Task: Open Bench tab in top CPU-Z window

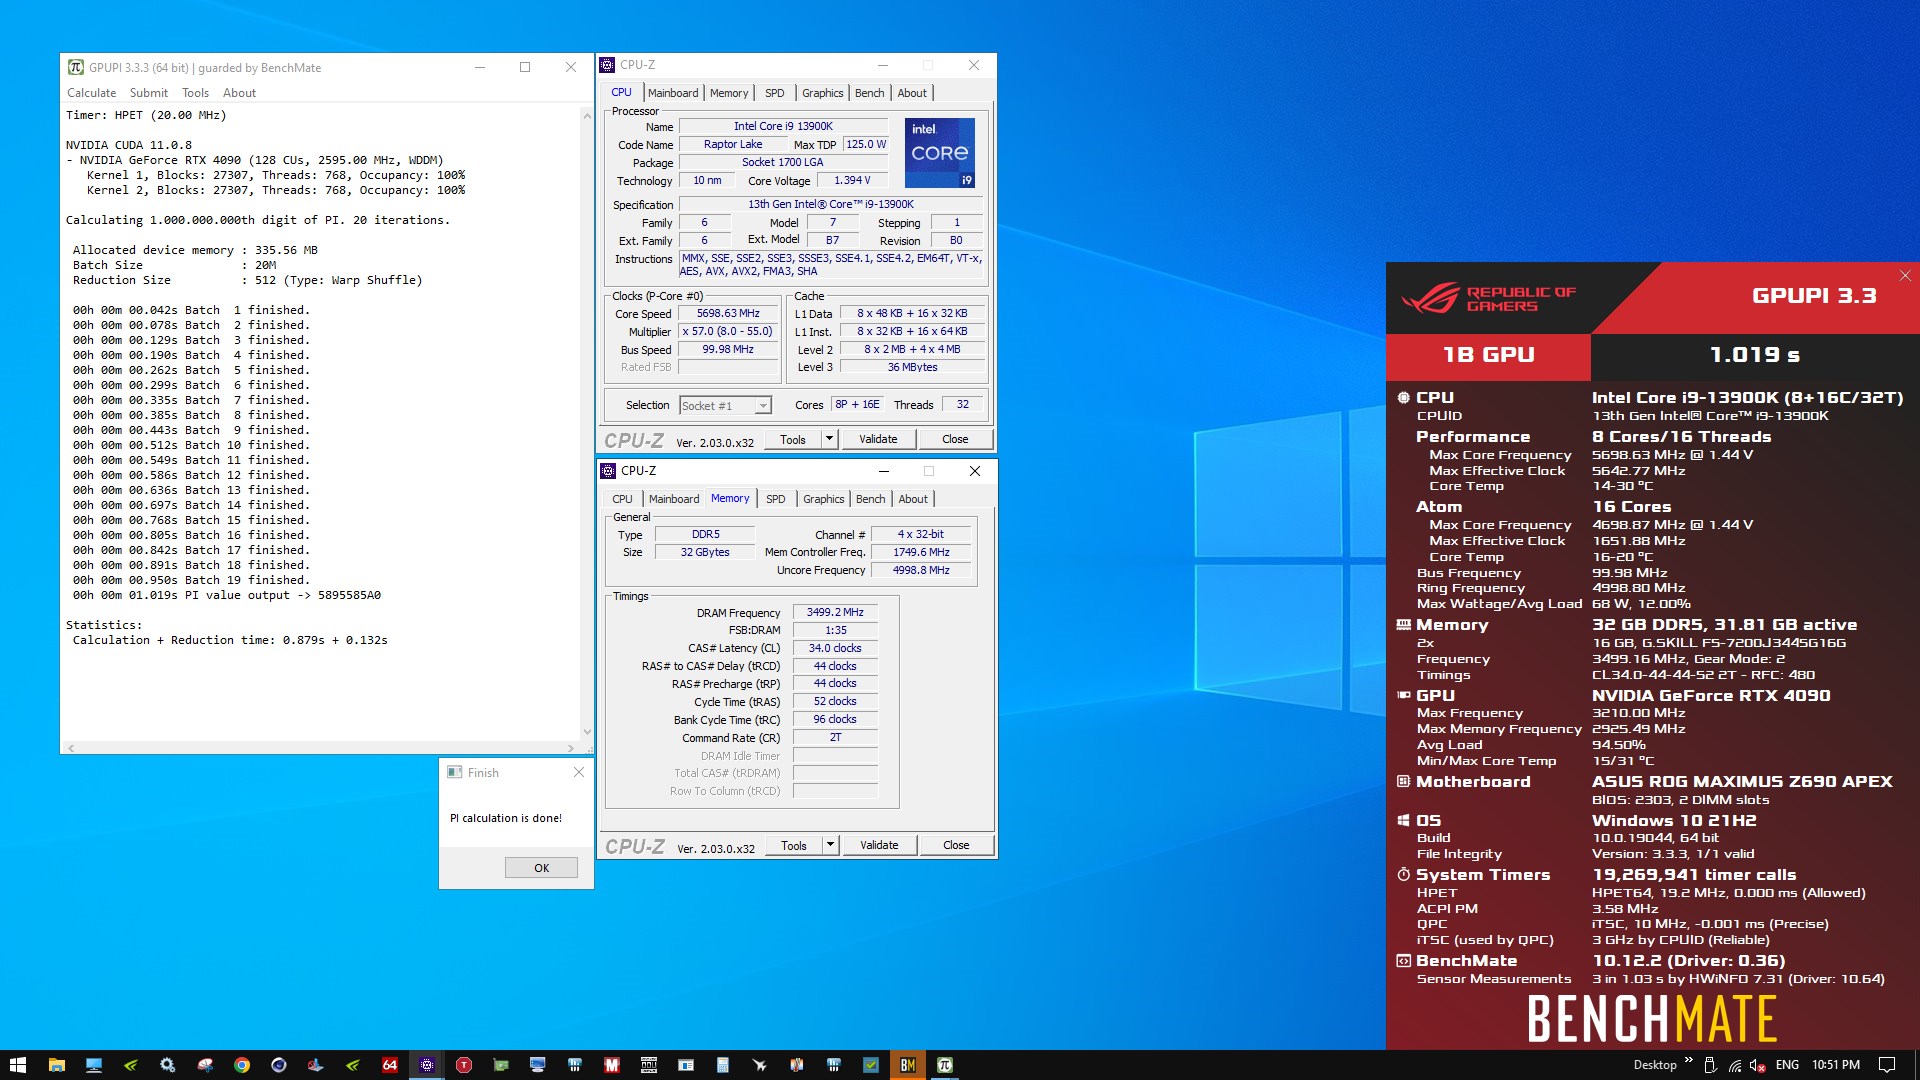Action: tap(870, 93)
